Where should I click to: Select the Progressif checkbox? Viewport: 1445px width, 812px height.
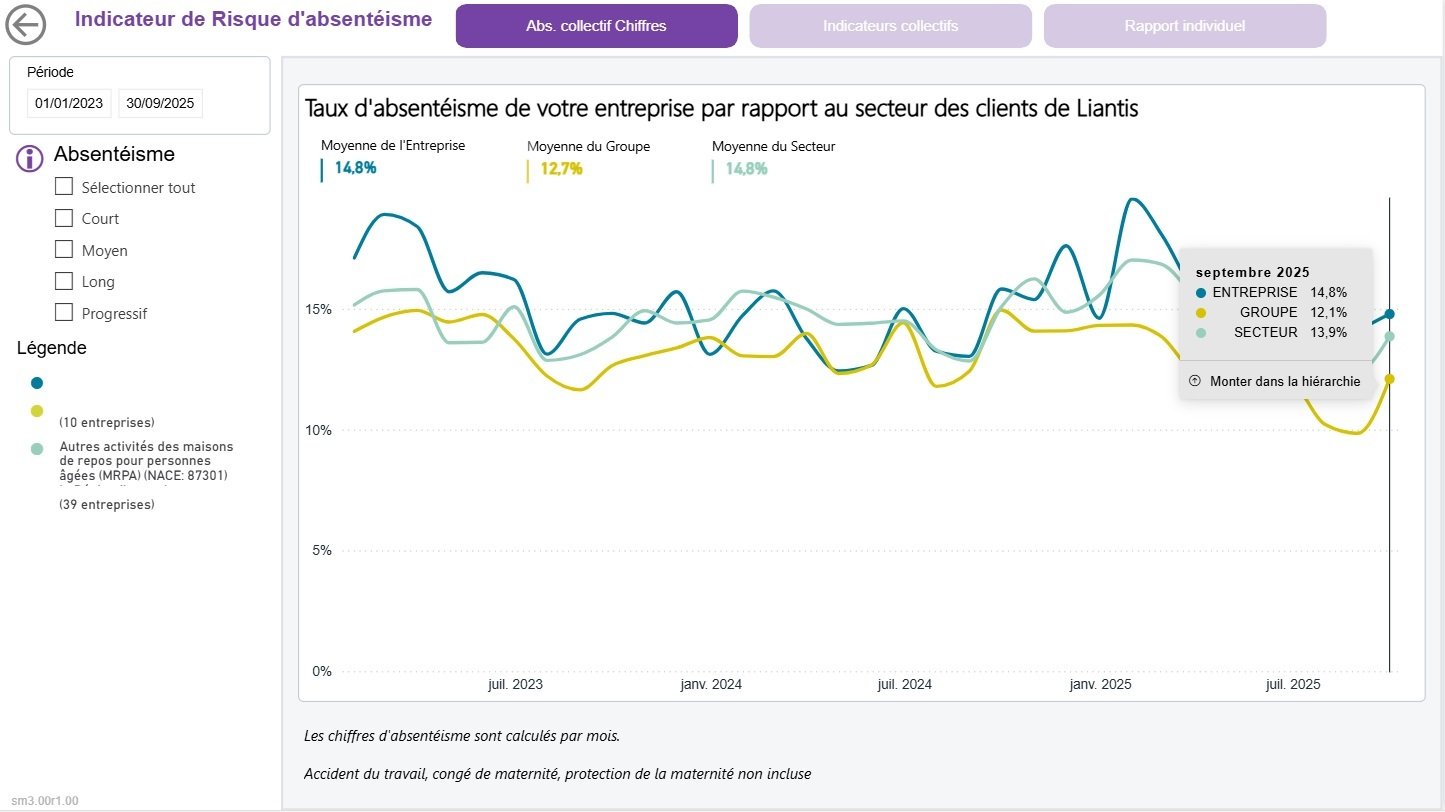pyautogui.click(x=64, y=313)
